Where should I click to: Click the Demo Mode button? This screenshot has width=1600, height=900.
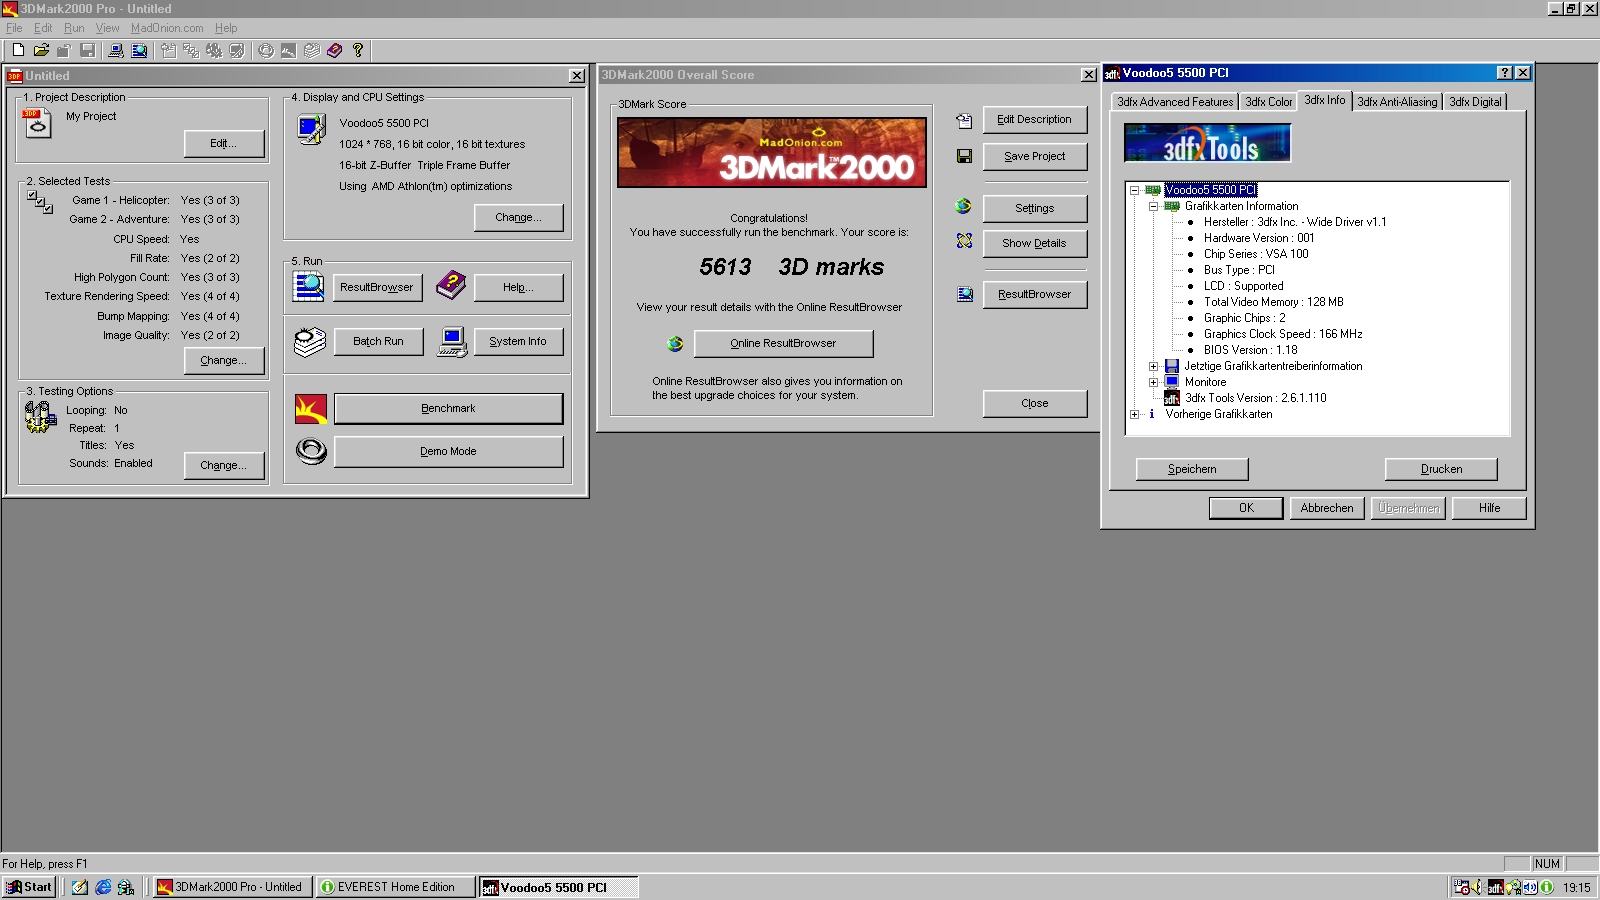pyautogui.click(x=448, y=451)
